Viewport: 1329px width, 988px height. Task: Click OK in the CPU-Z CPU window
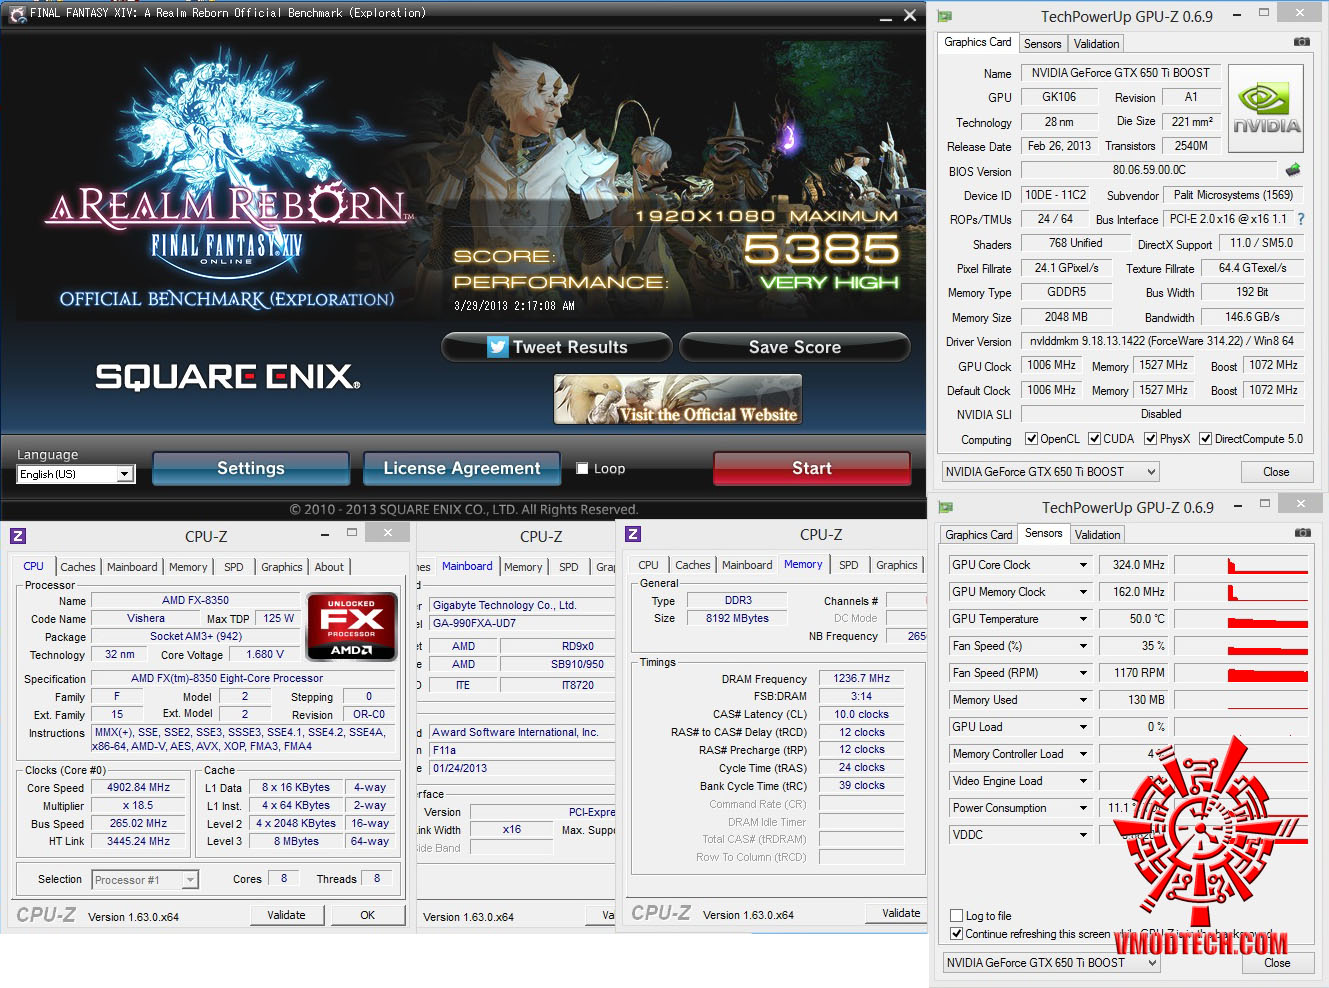click(x=368, y=915)
